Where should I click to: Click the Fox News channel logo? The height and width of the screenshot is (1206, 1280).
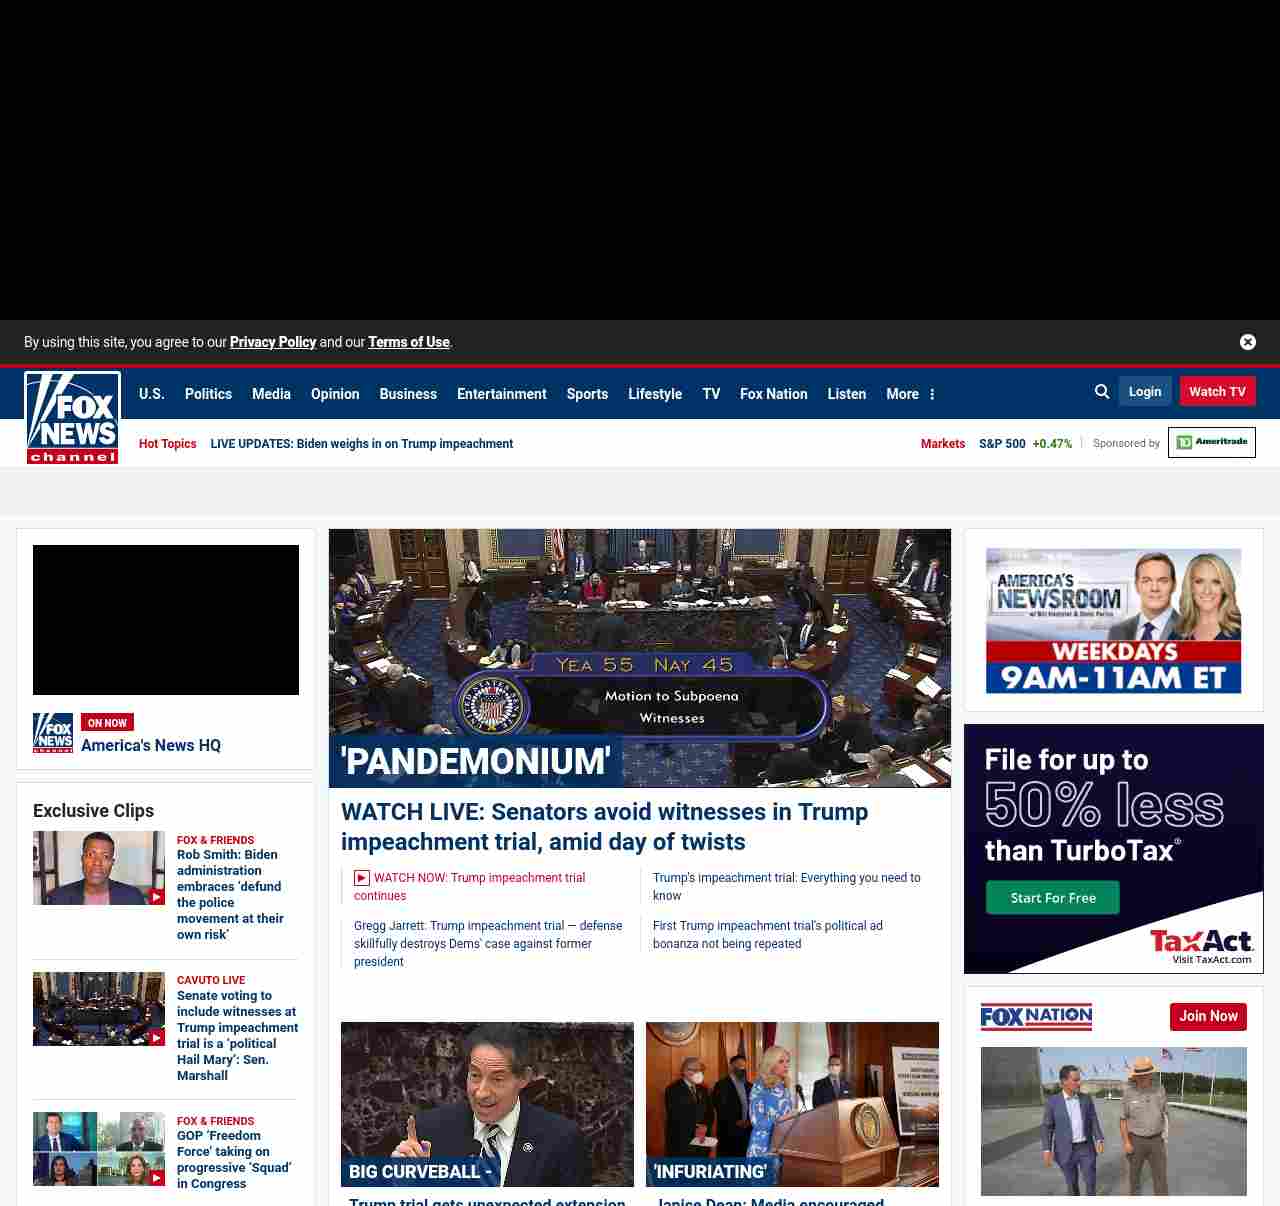[72, 418]
